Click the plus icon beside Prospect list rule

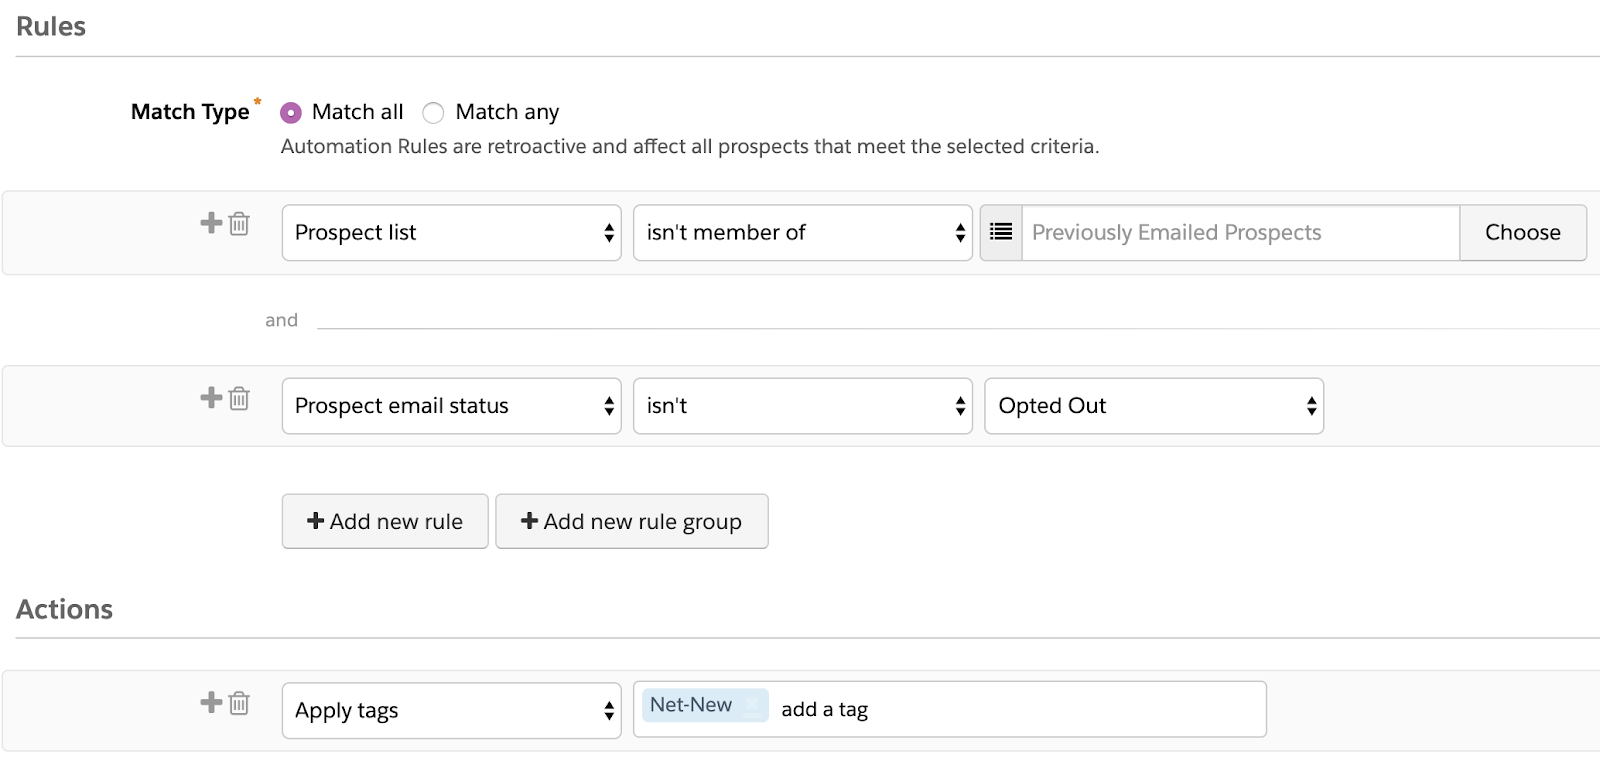[x=211, y=223]
